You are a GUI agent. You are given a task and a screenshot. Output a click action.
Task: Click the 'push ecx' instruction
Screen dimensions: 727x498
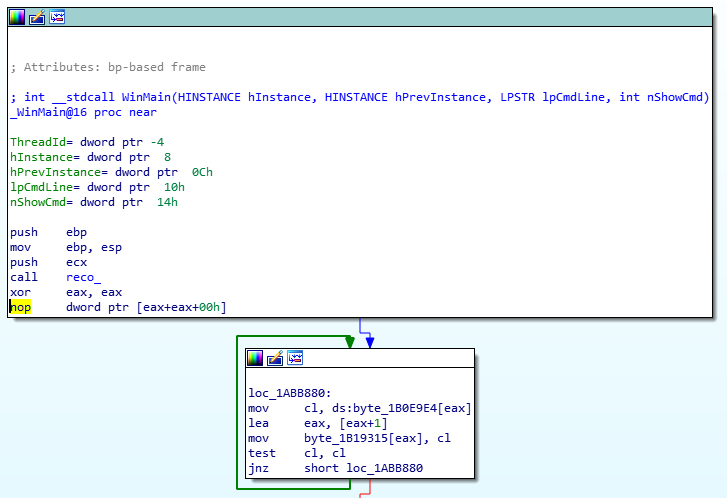tap(49, 262)
